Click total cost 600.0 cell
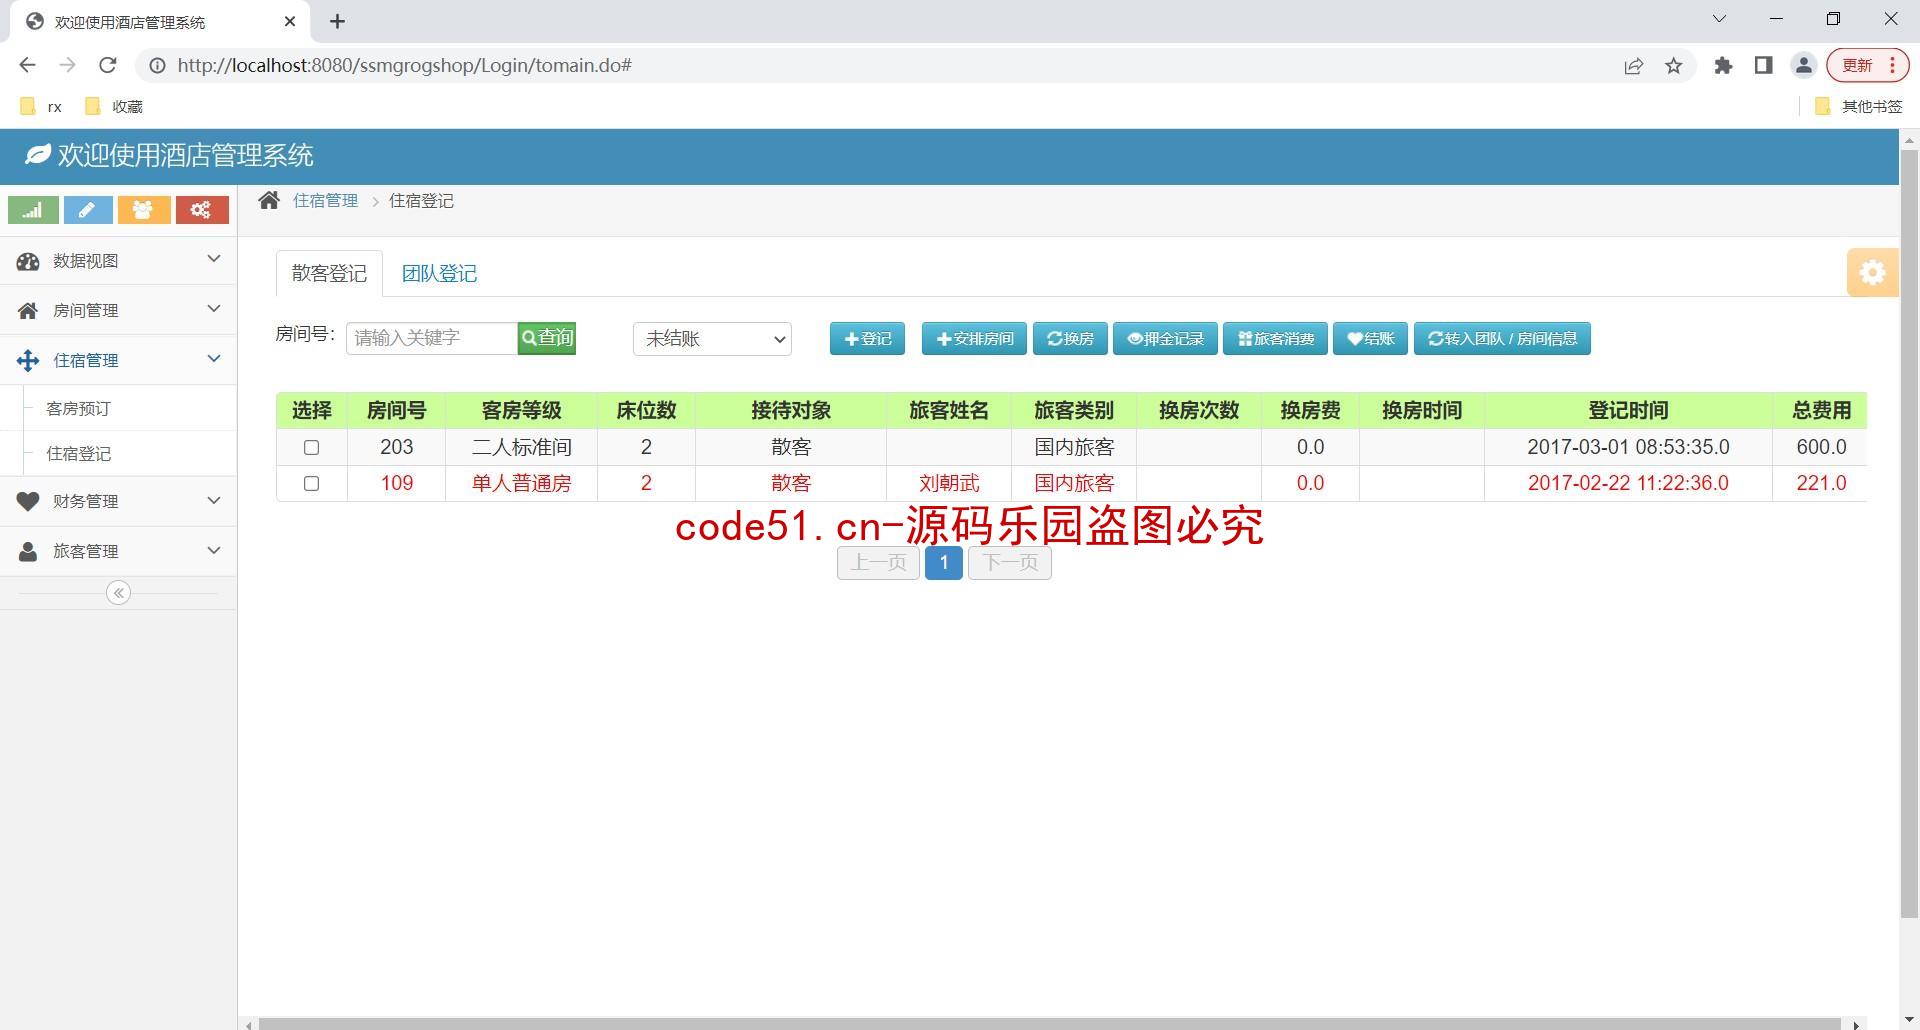Screen dimensions: 1920x1030 pos(1820,447)
